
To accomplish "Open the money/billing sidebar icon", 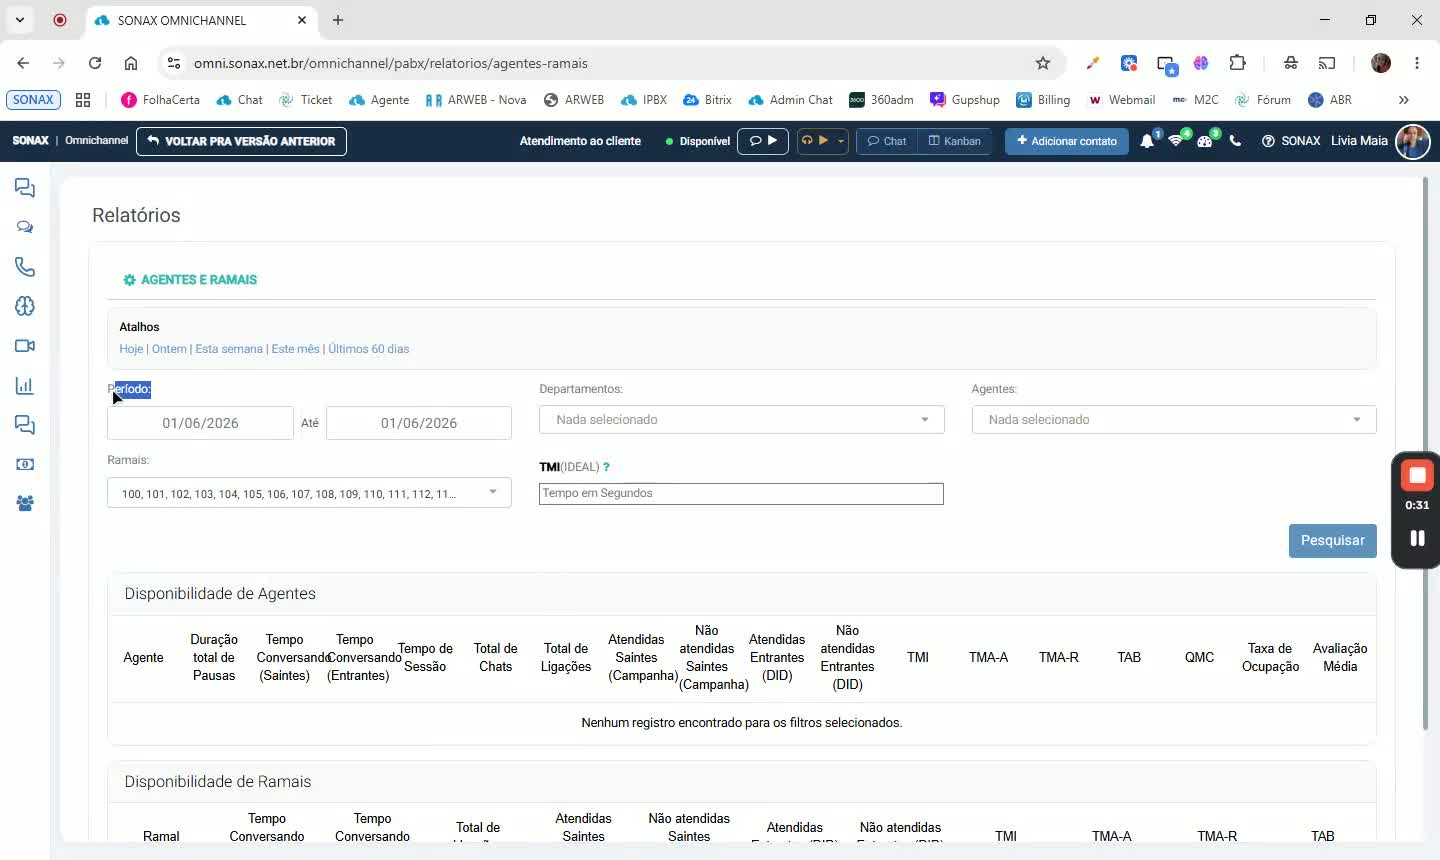I will [25, 464].
